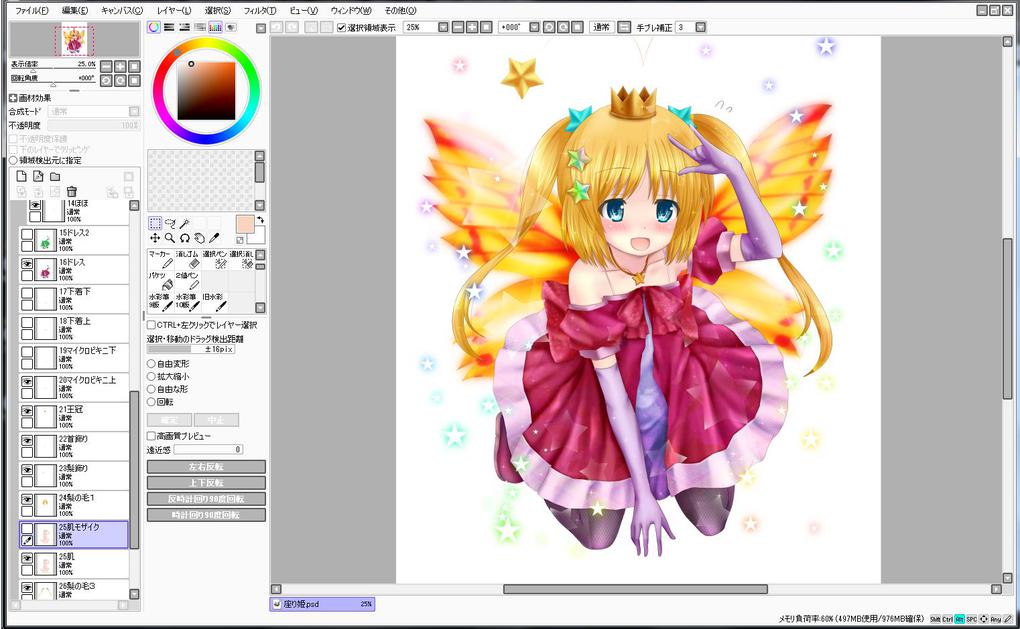Click the 左右反転 flip horizontal button
The image size is (1020, 629).
point(206,467)
